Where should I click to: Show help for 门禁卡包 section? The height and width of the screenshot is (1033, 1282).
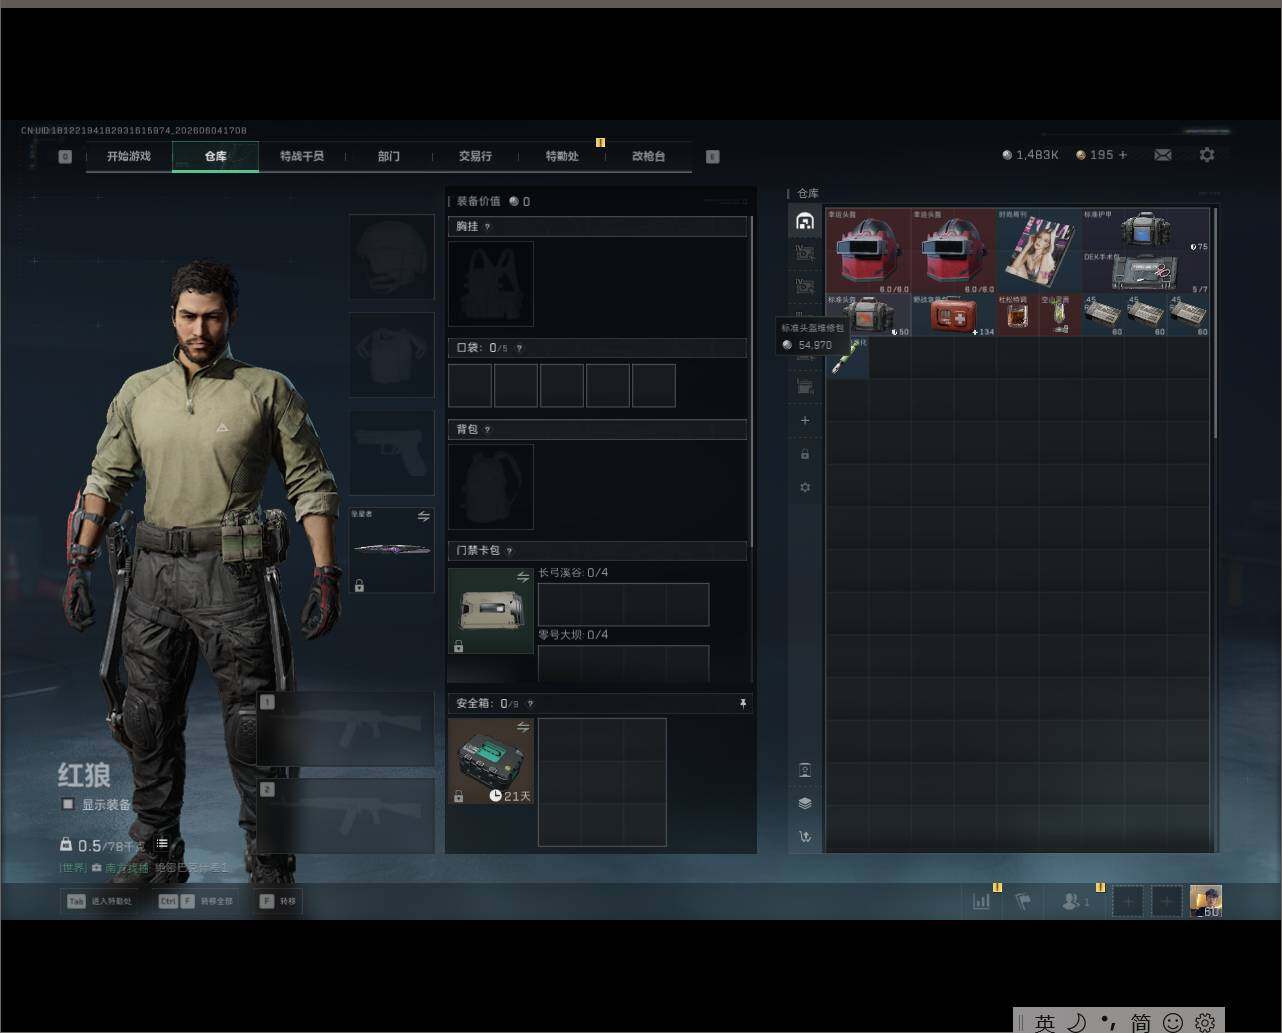pos(509,551)
